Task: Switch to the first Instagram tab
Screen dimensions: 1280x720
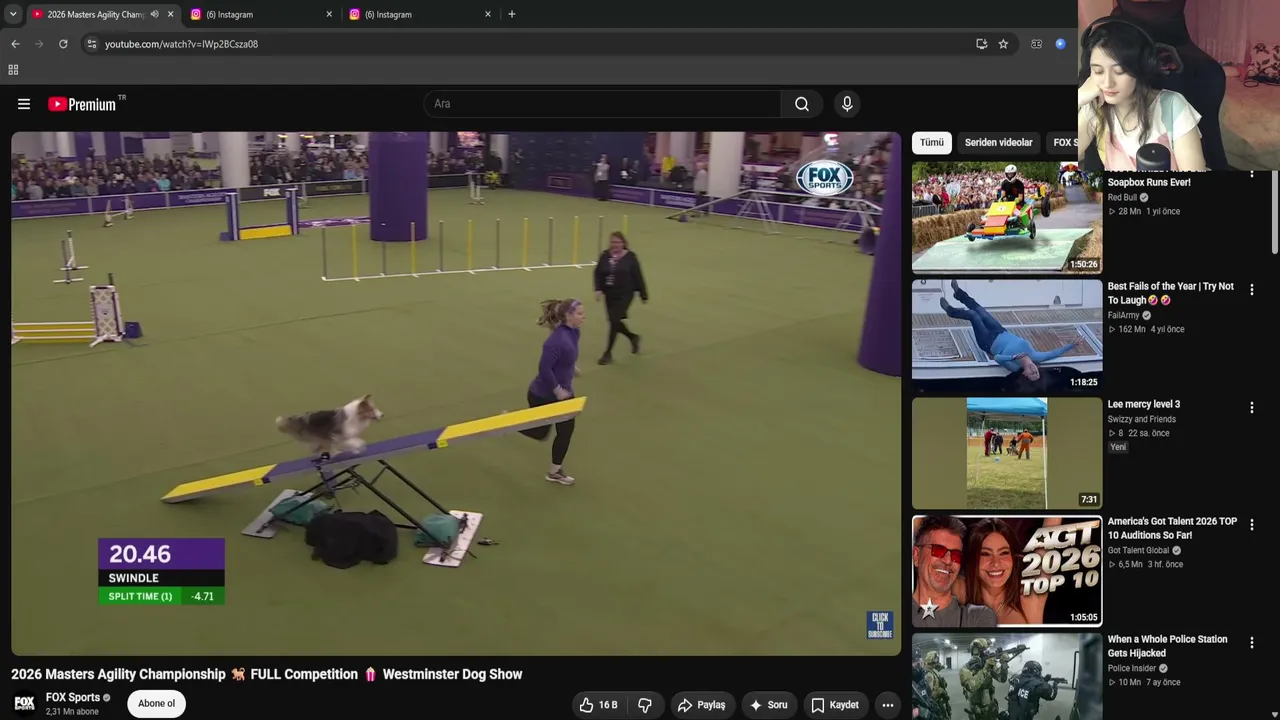Action: 262,14
